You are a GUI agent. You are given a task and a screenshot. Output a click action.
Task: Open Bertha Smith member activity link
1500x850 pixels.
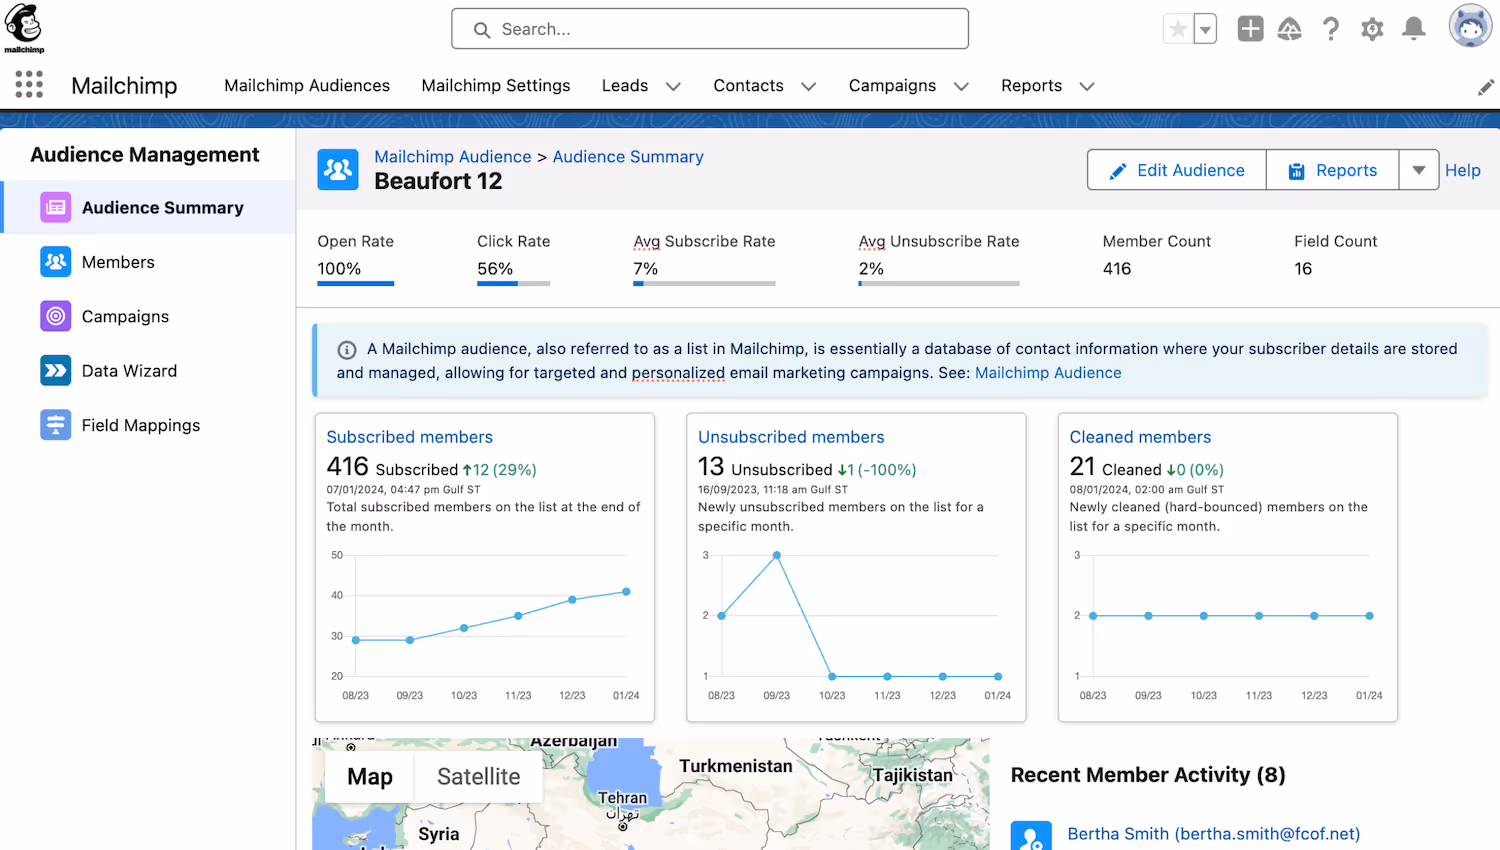point(1213,834)
